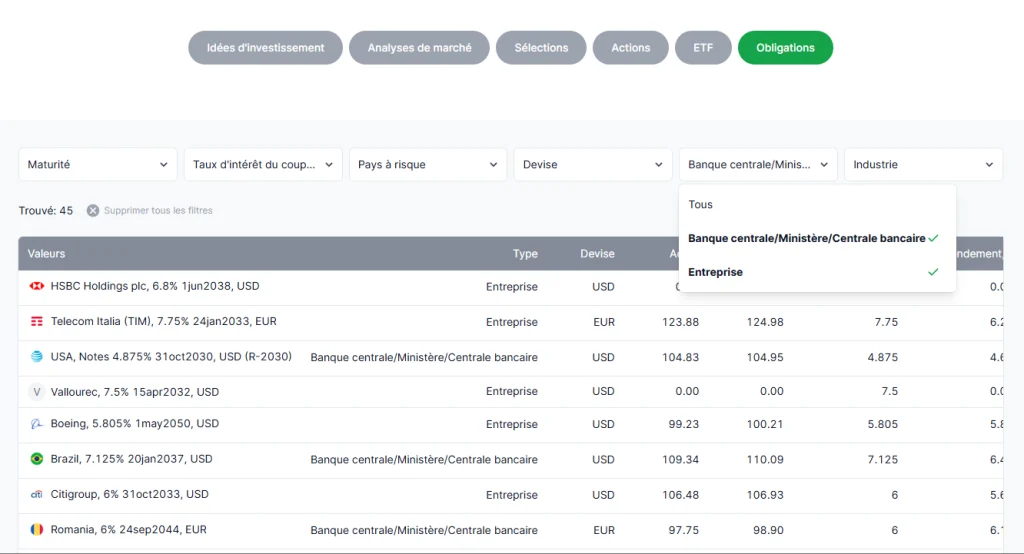
Task: Click the Valeurs column header
Action: coord(46,253)
